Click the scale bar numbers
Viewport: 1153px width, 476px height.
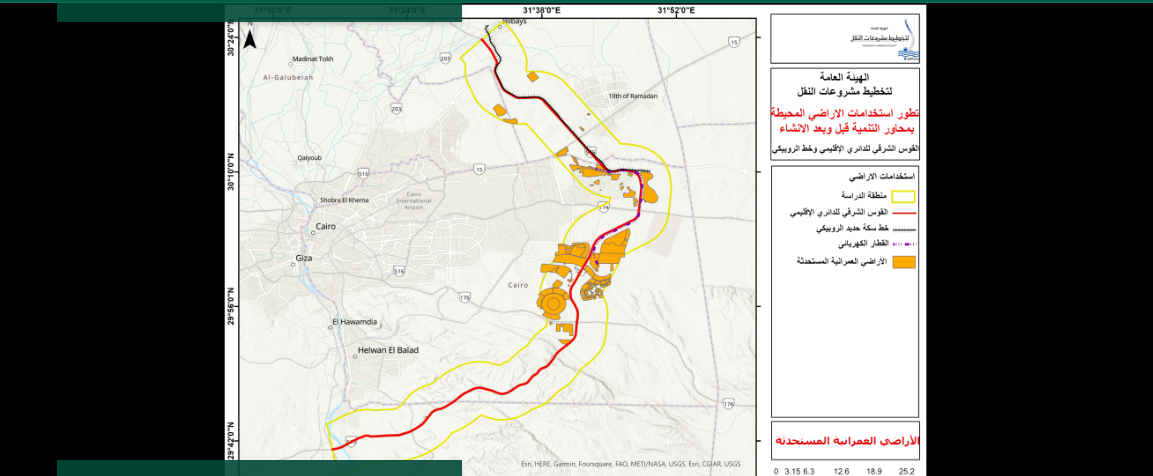[843, 470]
